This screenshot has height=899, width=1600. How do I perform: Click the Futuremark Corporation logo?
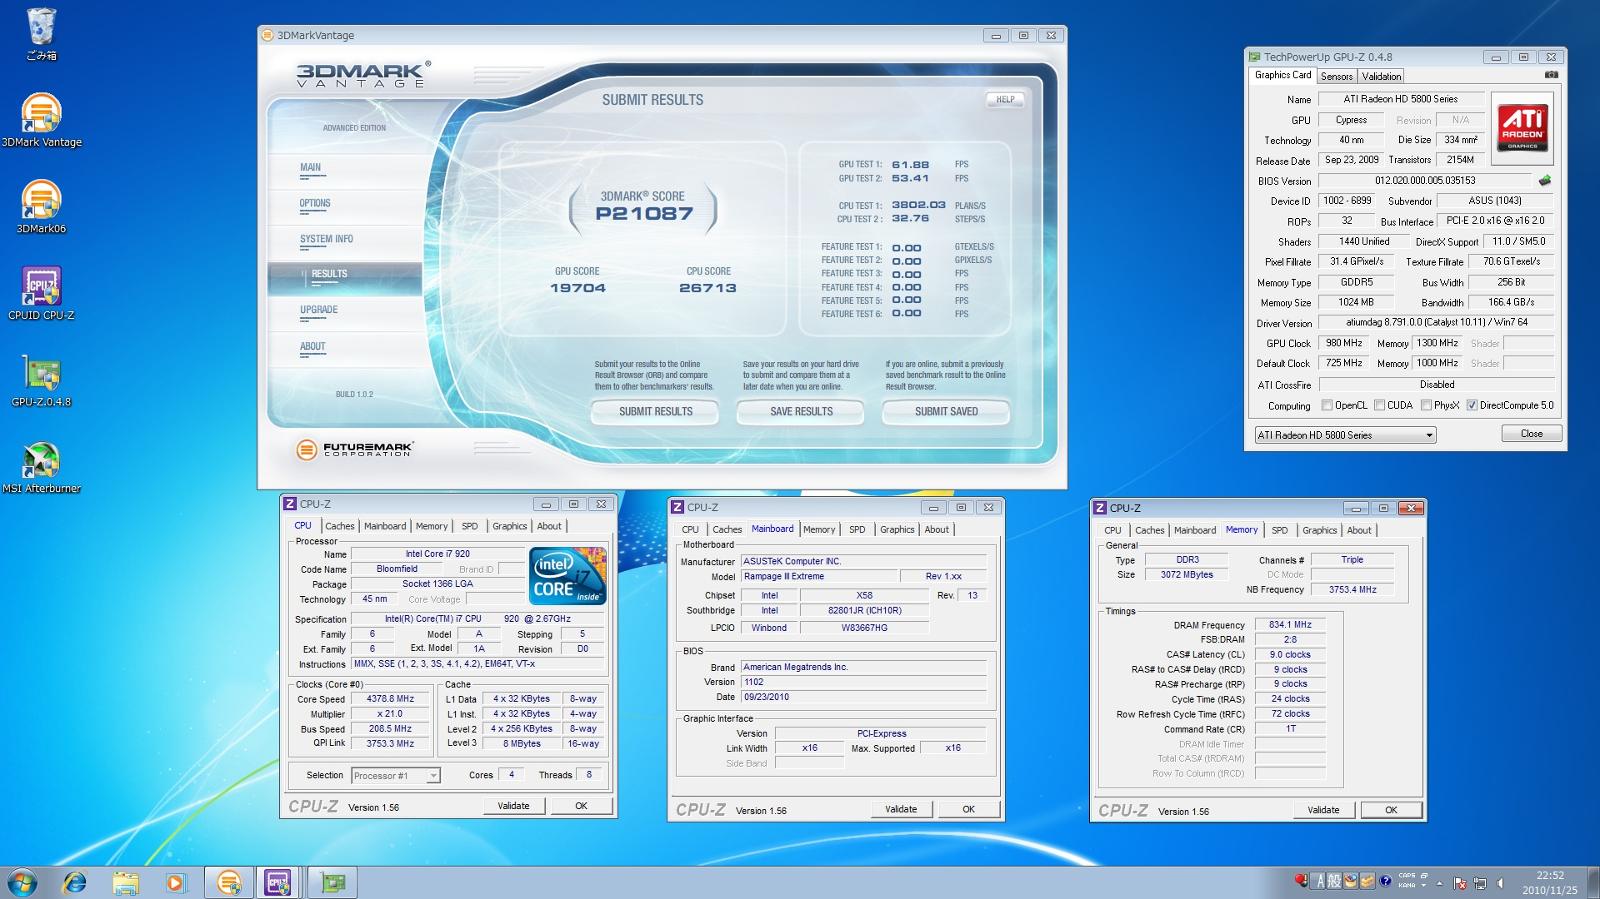coord(355,450)
